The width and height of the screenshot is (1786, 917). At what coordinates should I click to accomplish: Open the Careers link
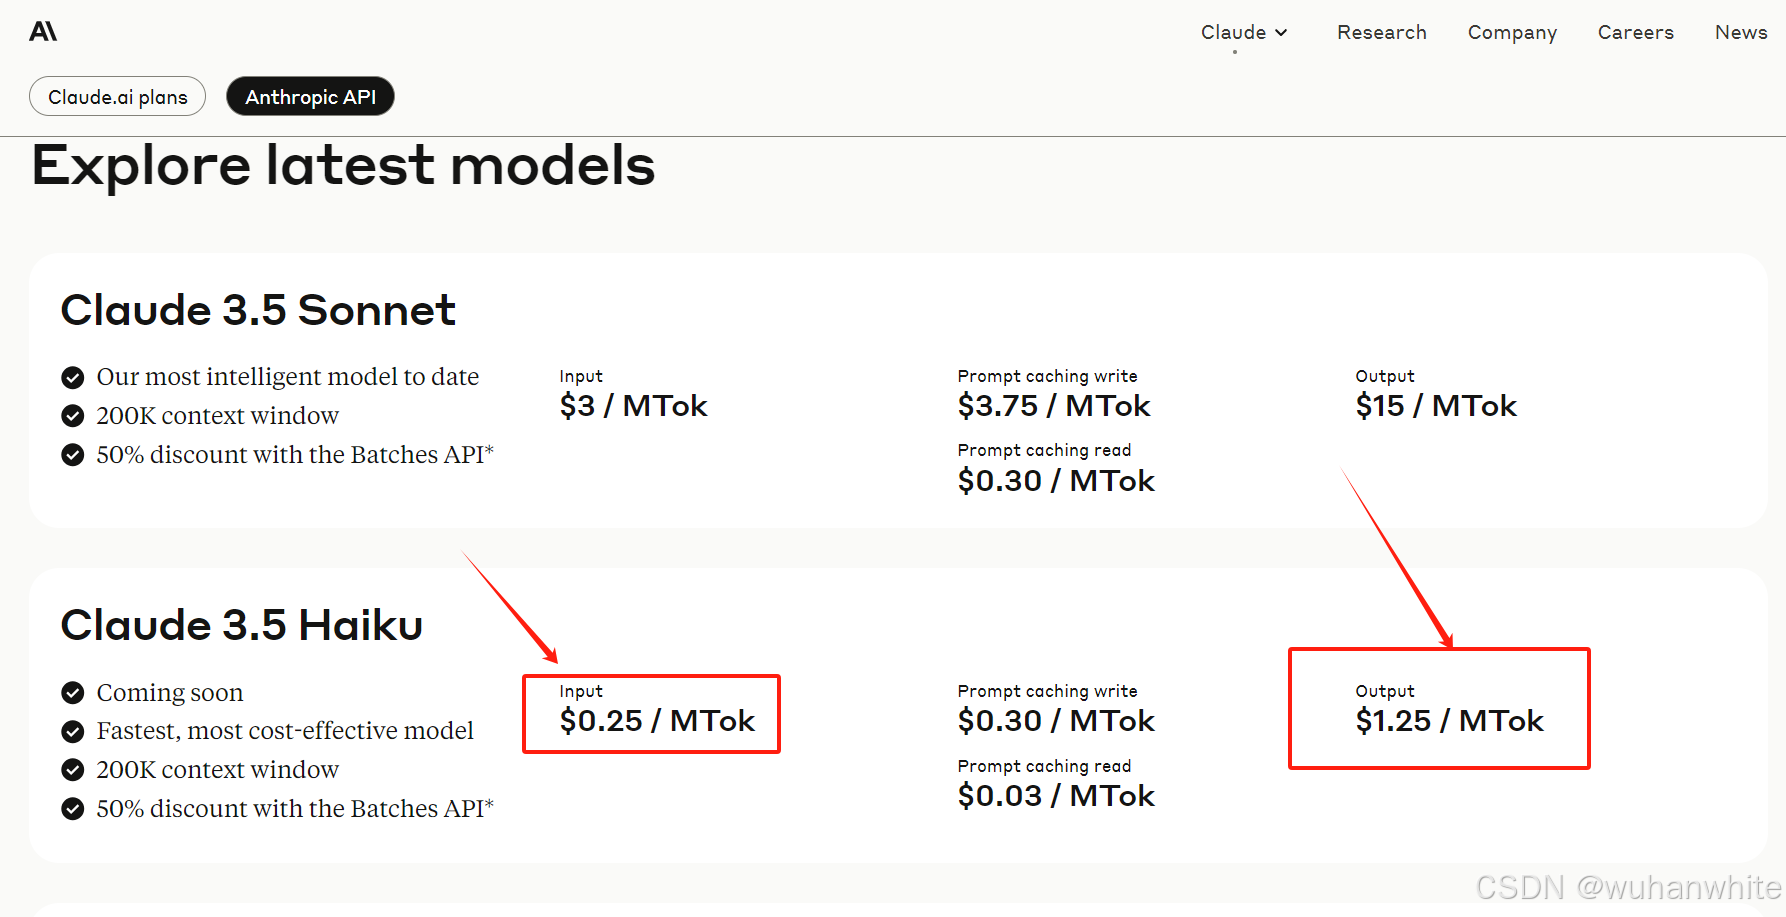(1635, 32)
